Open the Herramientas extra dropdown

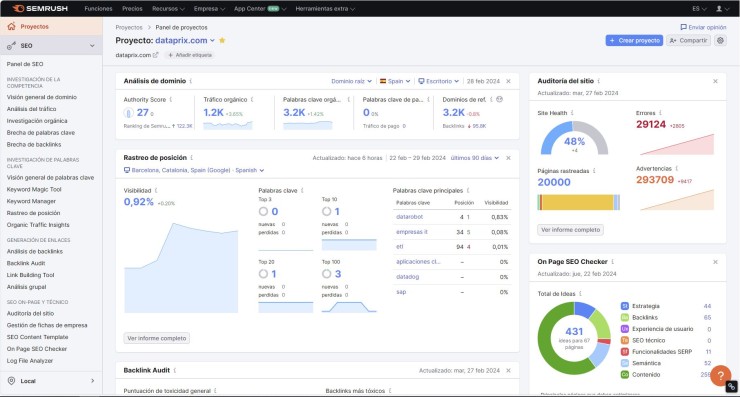coord(325,8)
